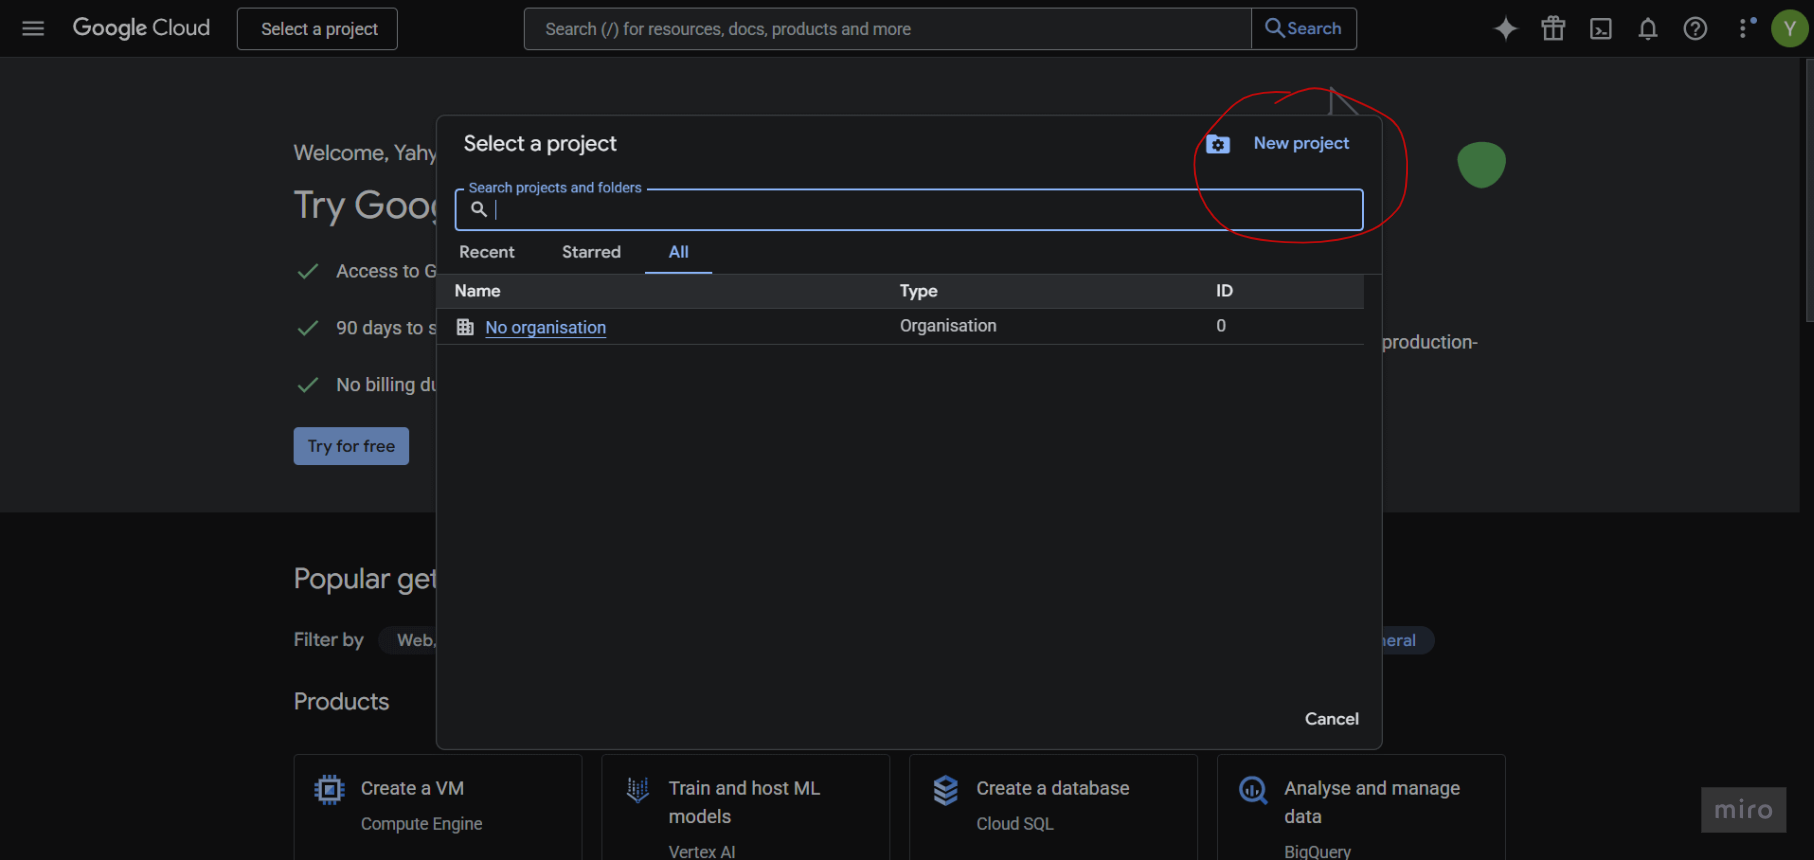Click the Compute Engine icon on Create a VM

pos(329,790)
